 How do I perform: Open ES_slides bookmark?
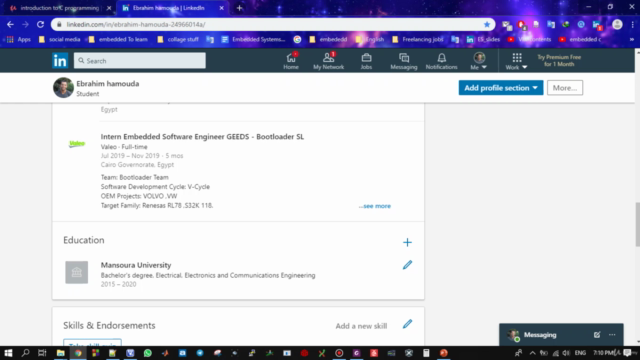click(x=483, y=40)
